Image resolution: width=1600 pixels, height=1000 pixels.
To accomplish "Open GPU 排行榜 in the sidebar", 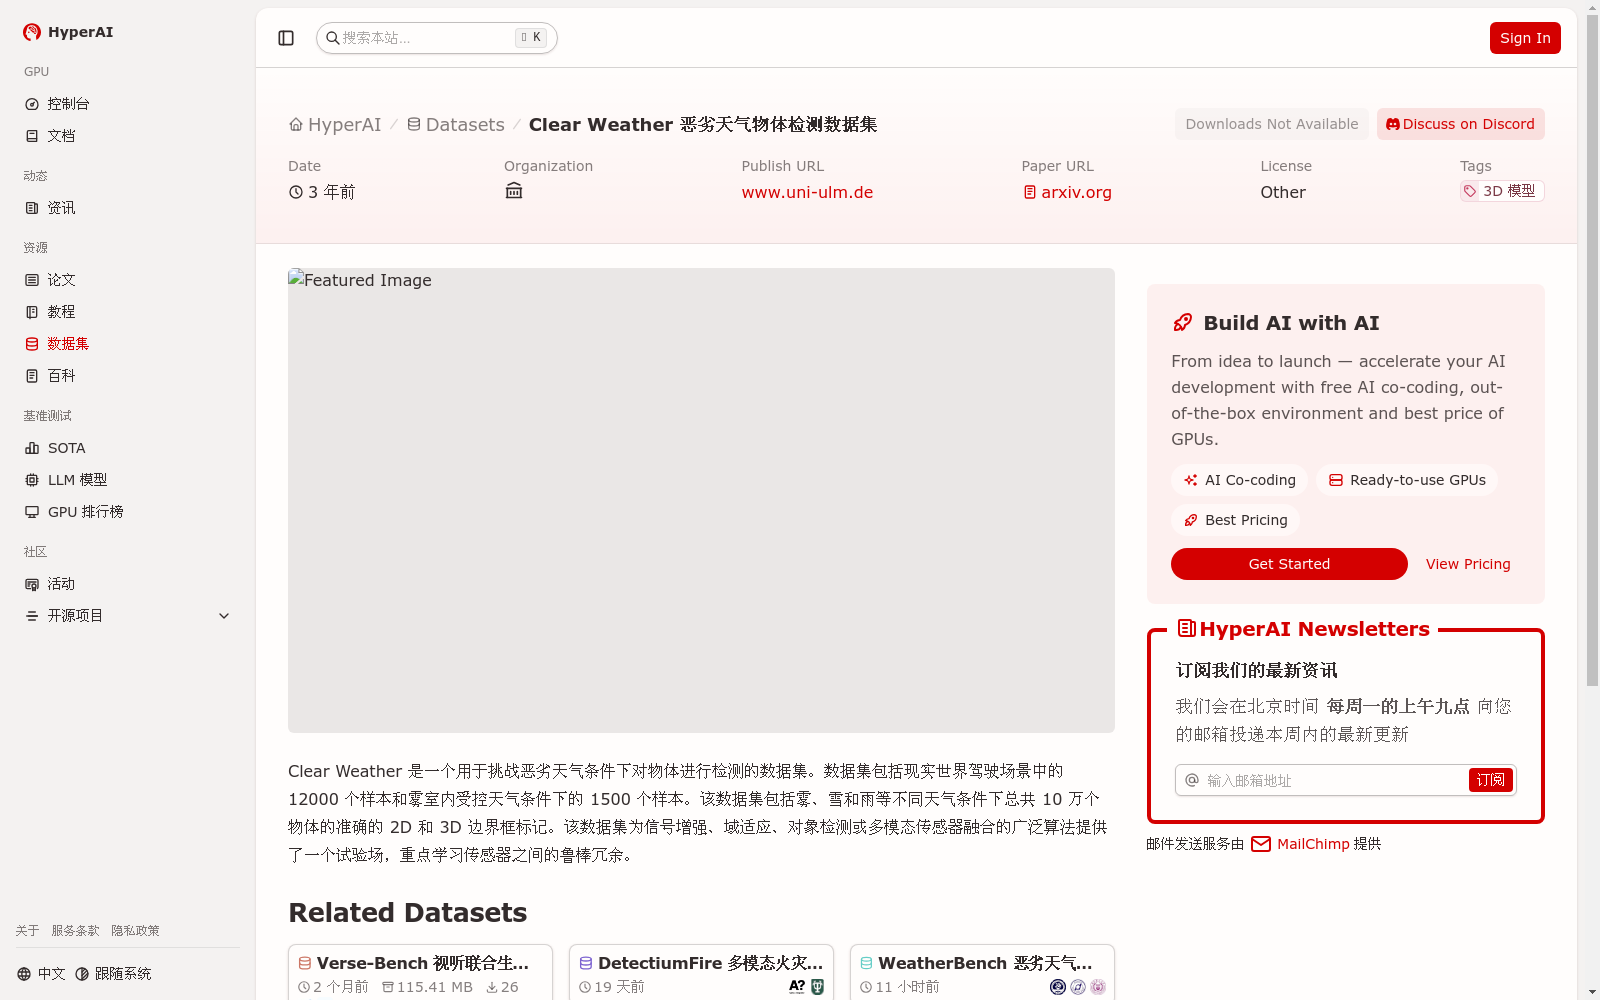I will pyautogui.click(x=128, y=512).
